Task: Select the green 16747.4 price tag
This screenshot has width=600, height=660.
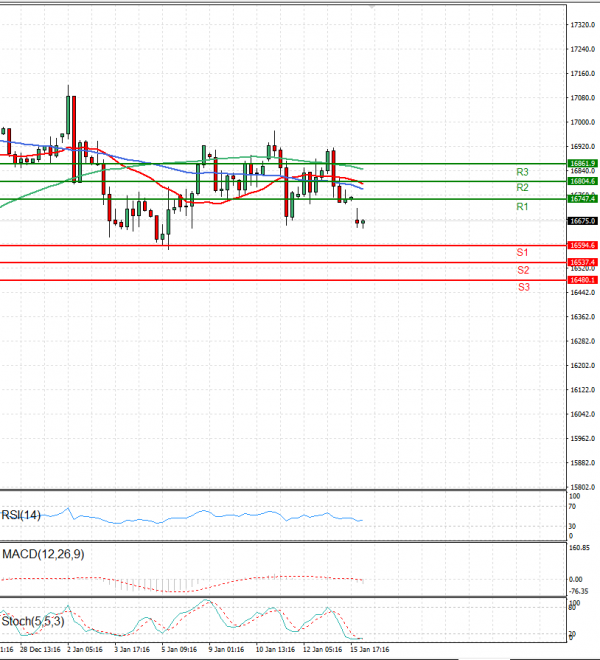Action: pyautogui.click(x=583, y=199)
